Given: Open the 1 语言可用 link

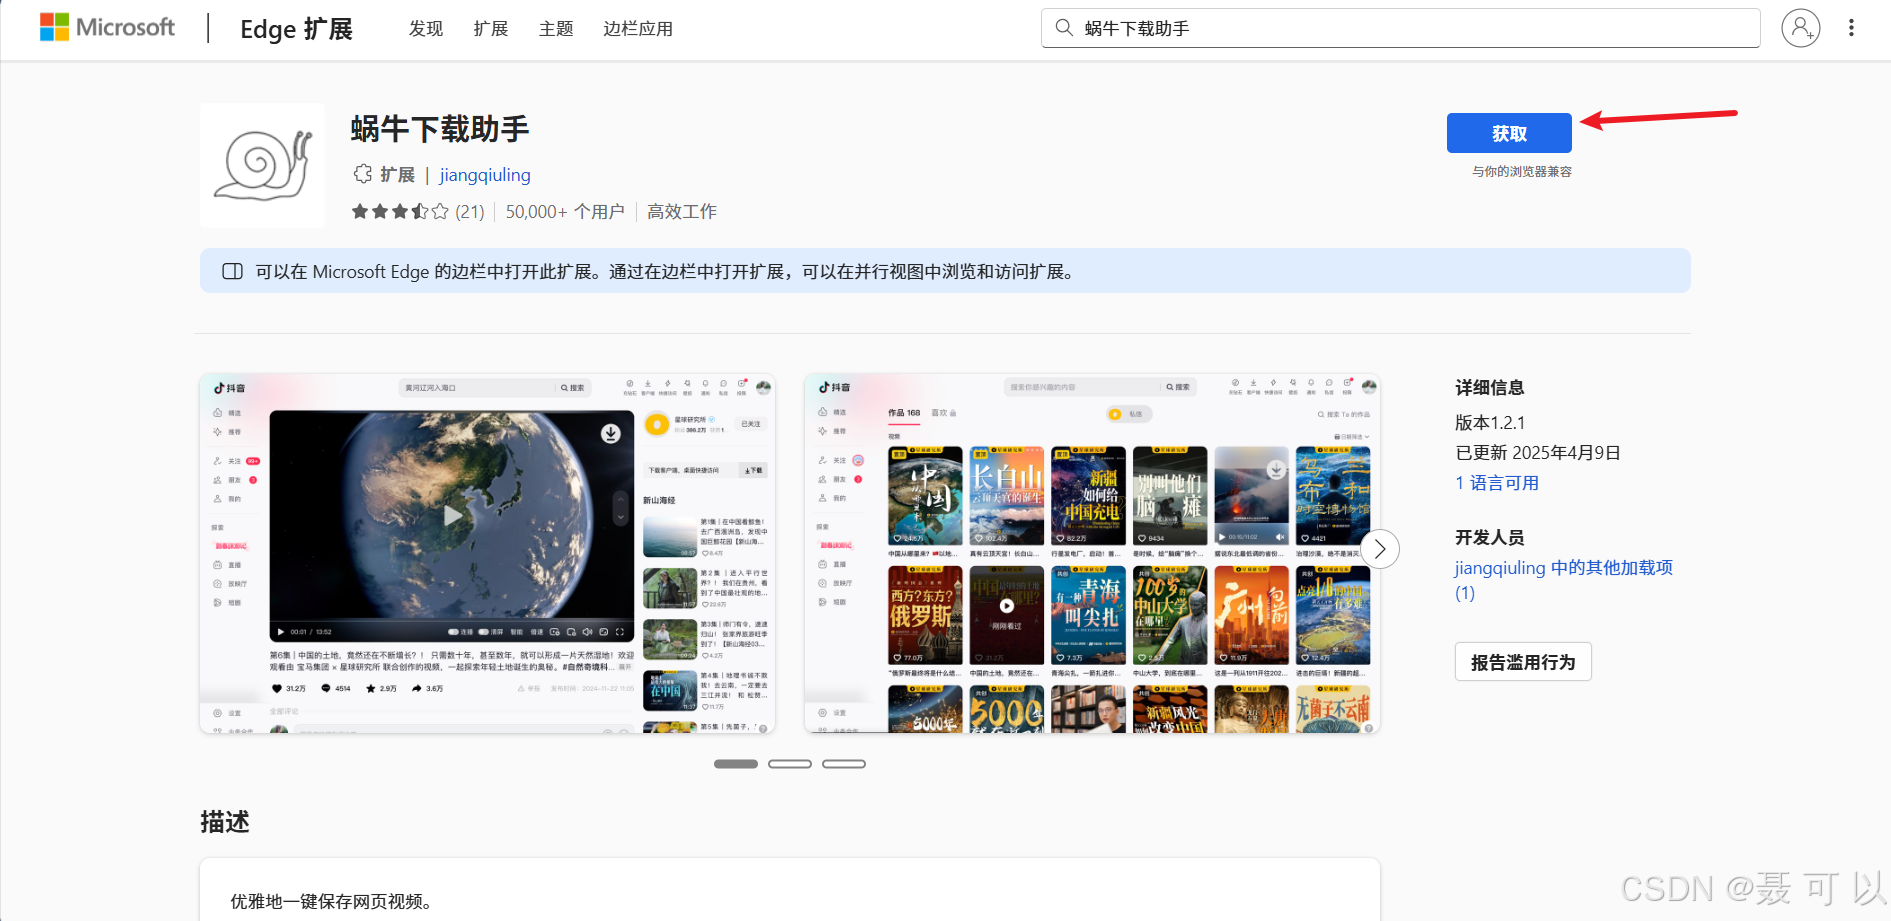Looking at the screenshot, I should (x=1497, y=483).
